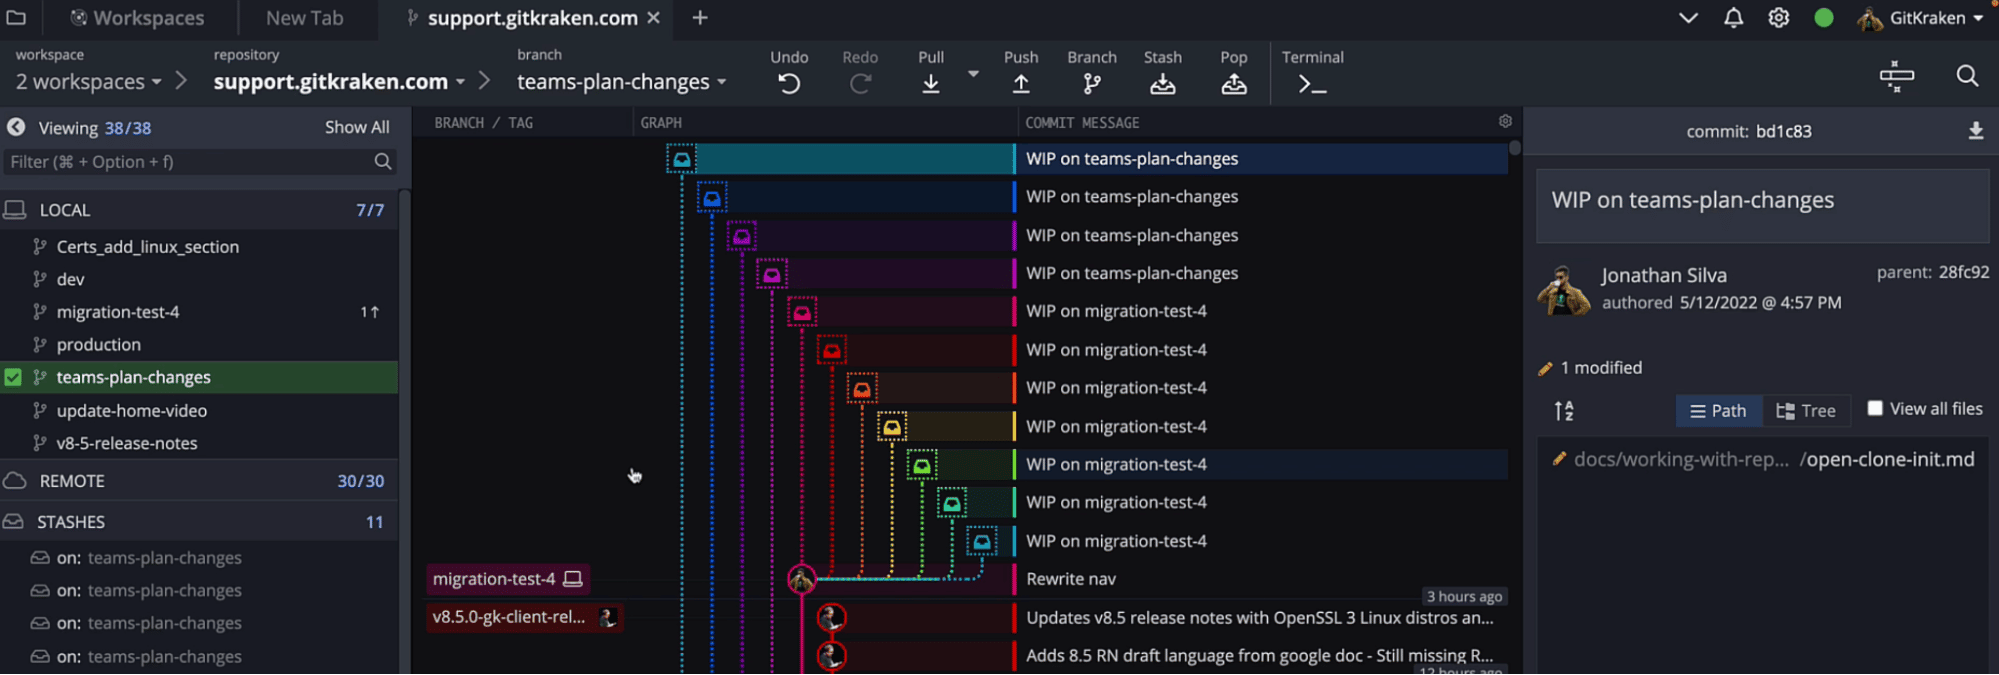The image size is (1999, 675).
Task: Click the COMMIT MESSAGE column header
Action: tap(1082, 123)
